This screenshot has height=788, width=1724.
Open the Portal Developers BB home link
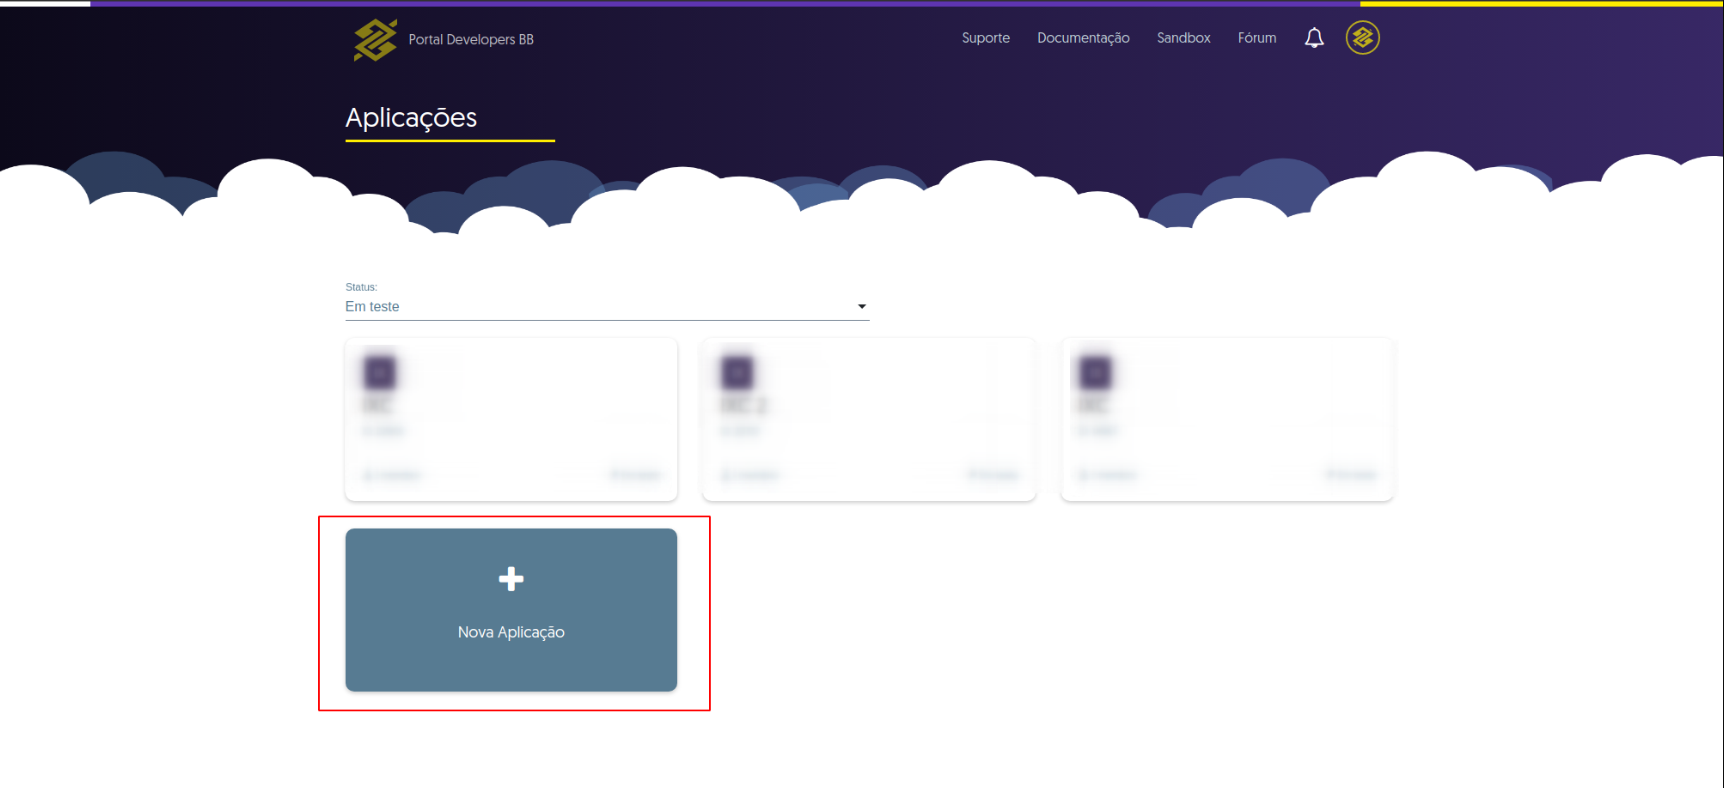471,40
